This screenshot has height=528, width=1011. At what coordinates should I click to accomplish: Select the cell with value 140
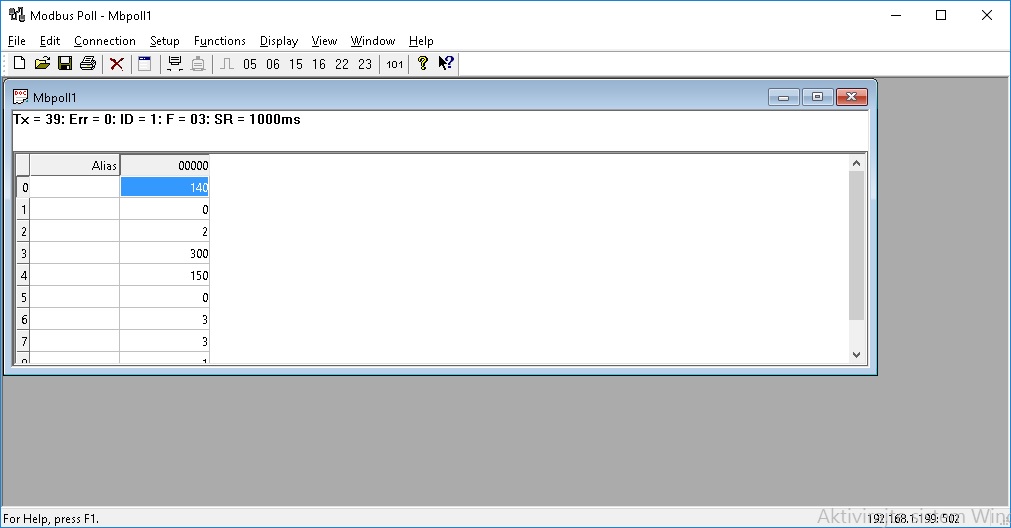tap(165, 187)
